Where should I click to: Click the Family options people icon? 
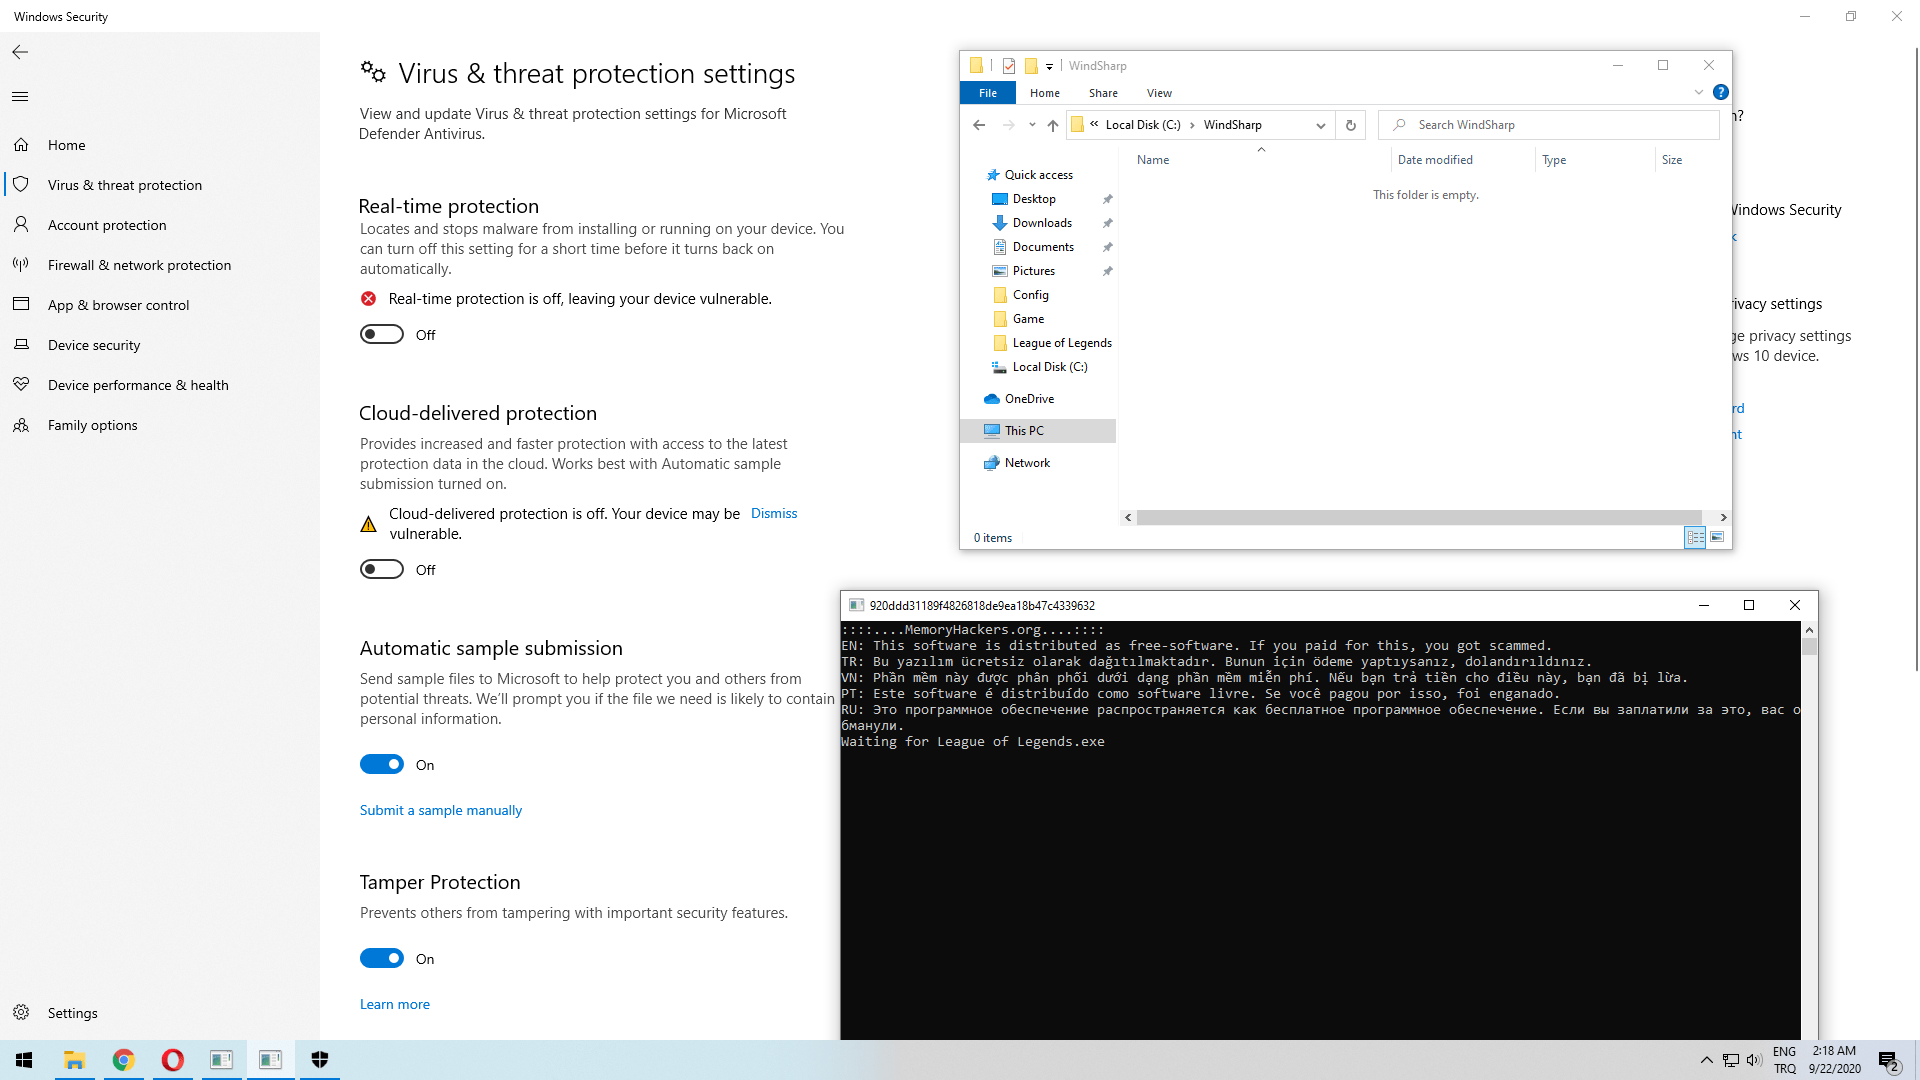[x=21, y=425]
